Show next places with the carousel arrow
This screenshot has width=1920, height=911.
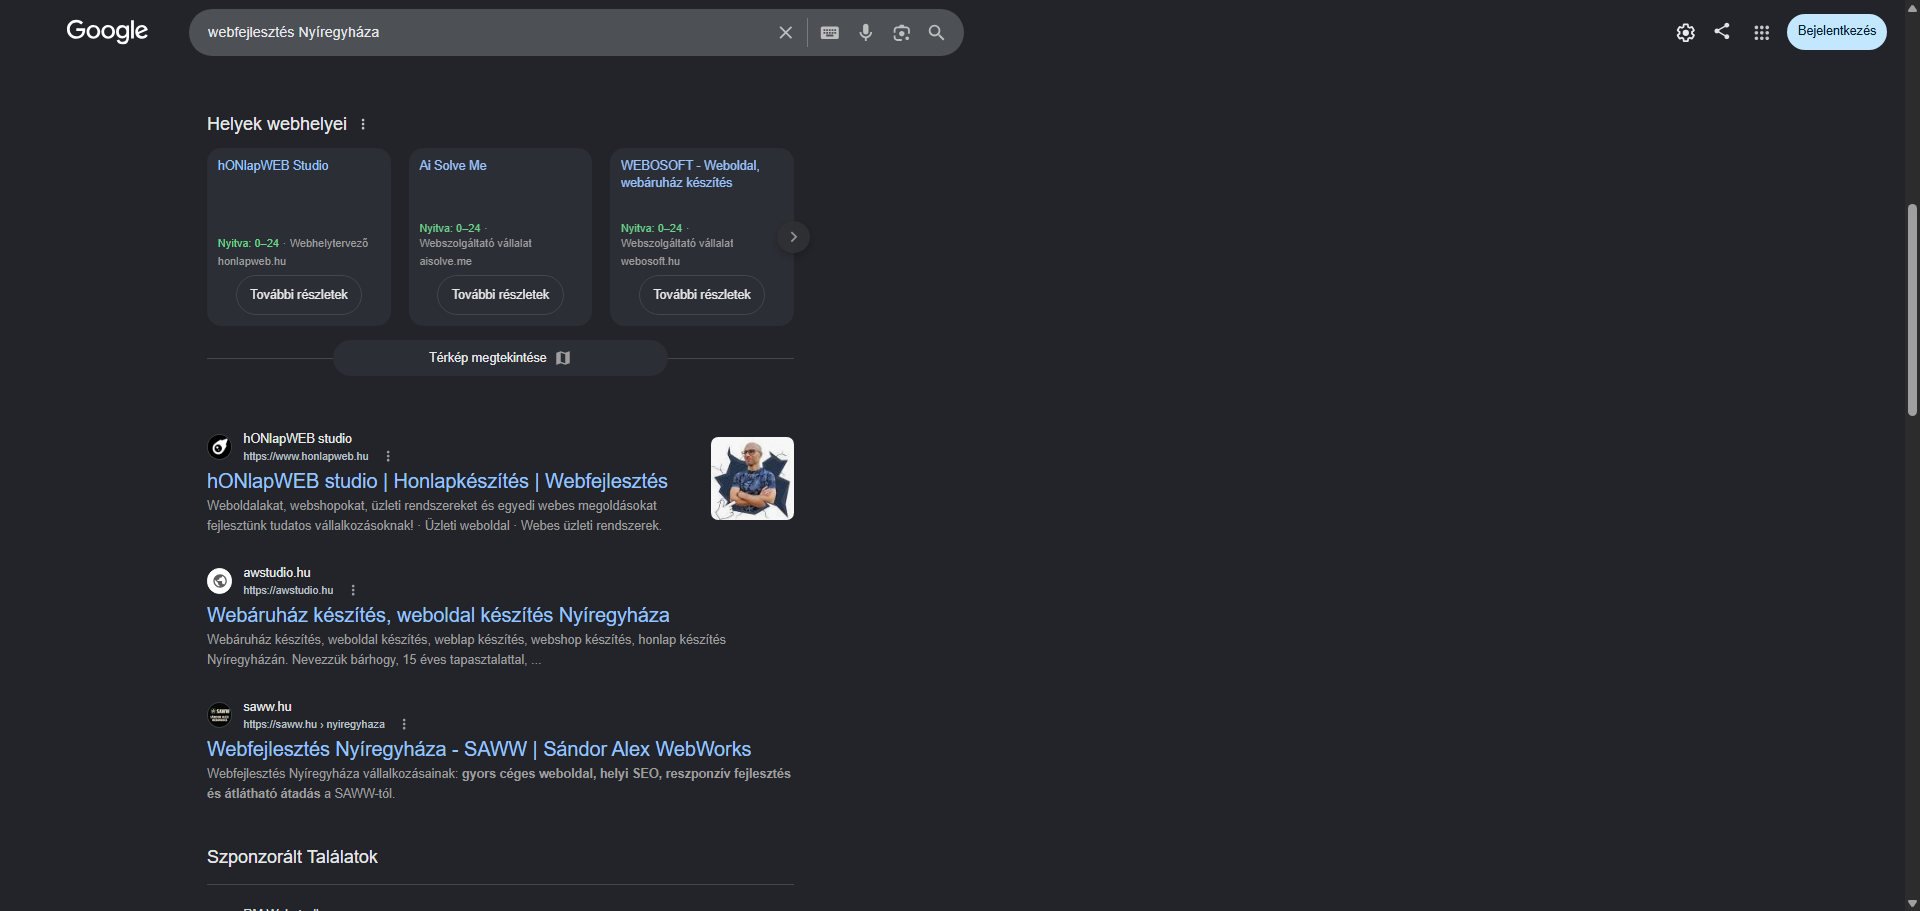(793, 237)
